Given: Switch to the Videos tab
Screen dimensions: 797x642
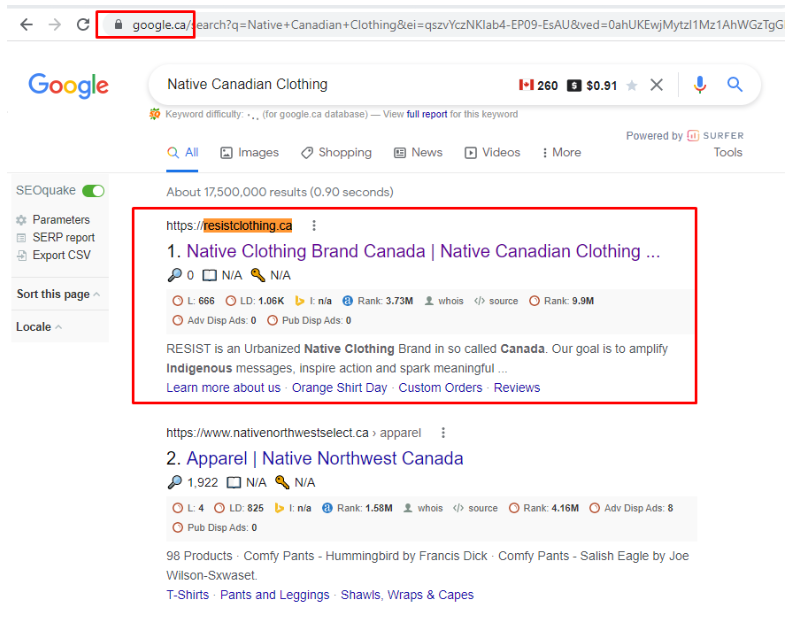Looking at the screenshot, I should (493, 152).
